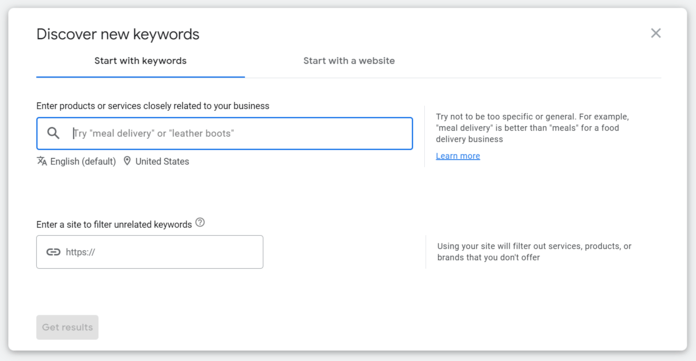Click the magnifier search icon

click(x=53, y=133)
